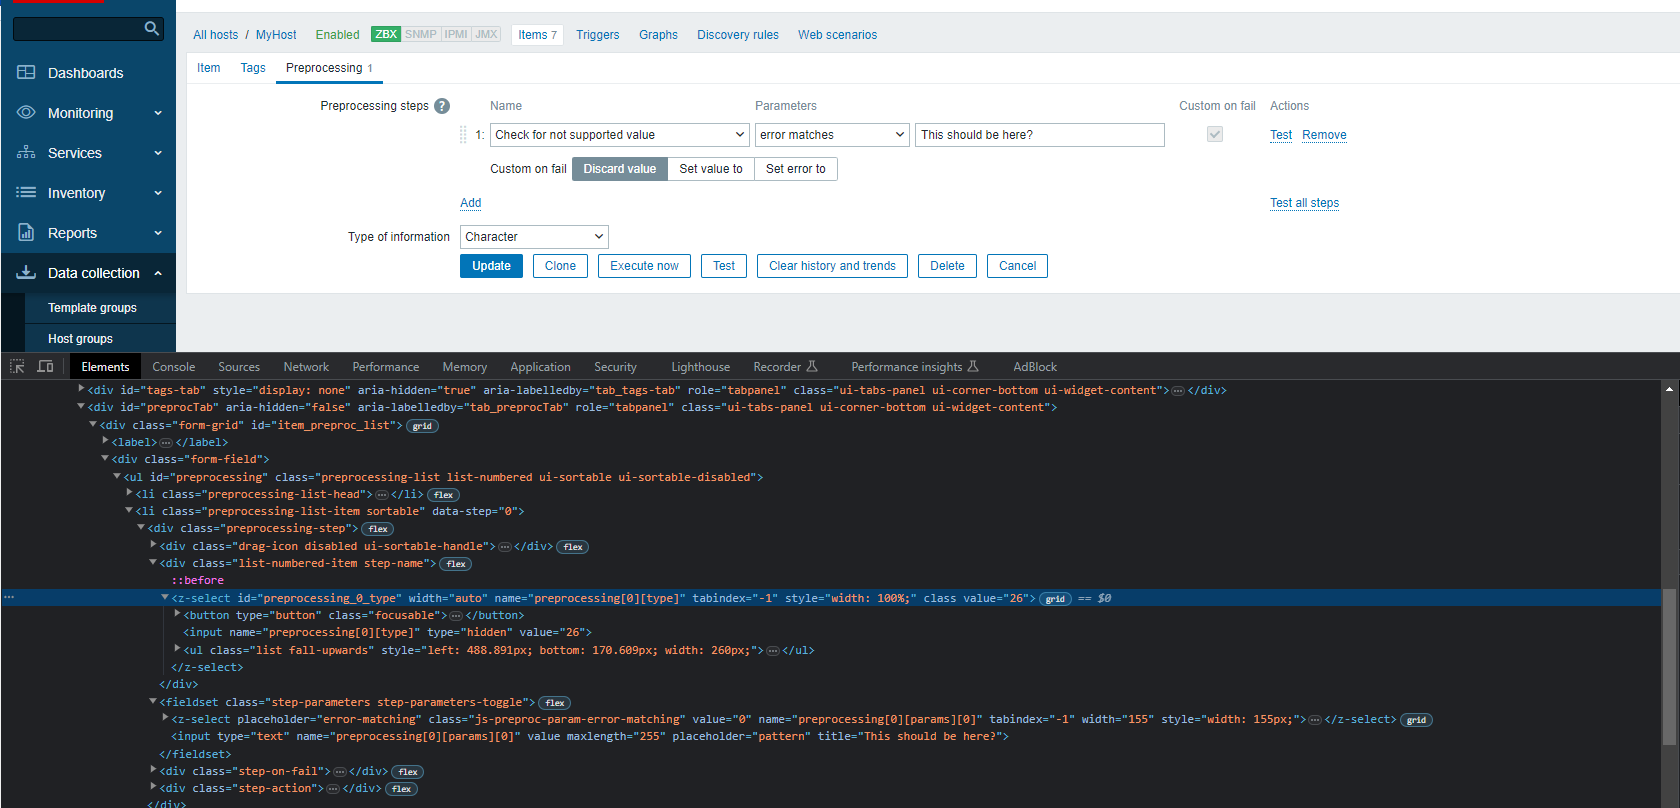Select Discard value option
This screenshot has width=1680, height=808.
(x=620, y=169)
